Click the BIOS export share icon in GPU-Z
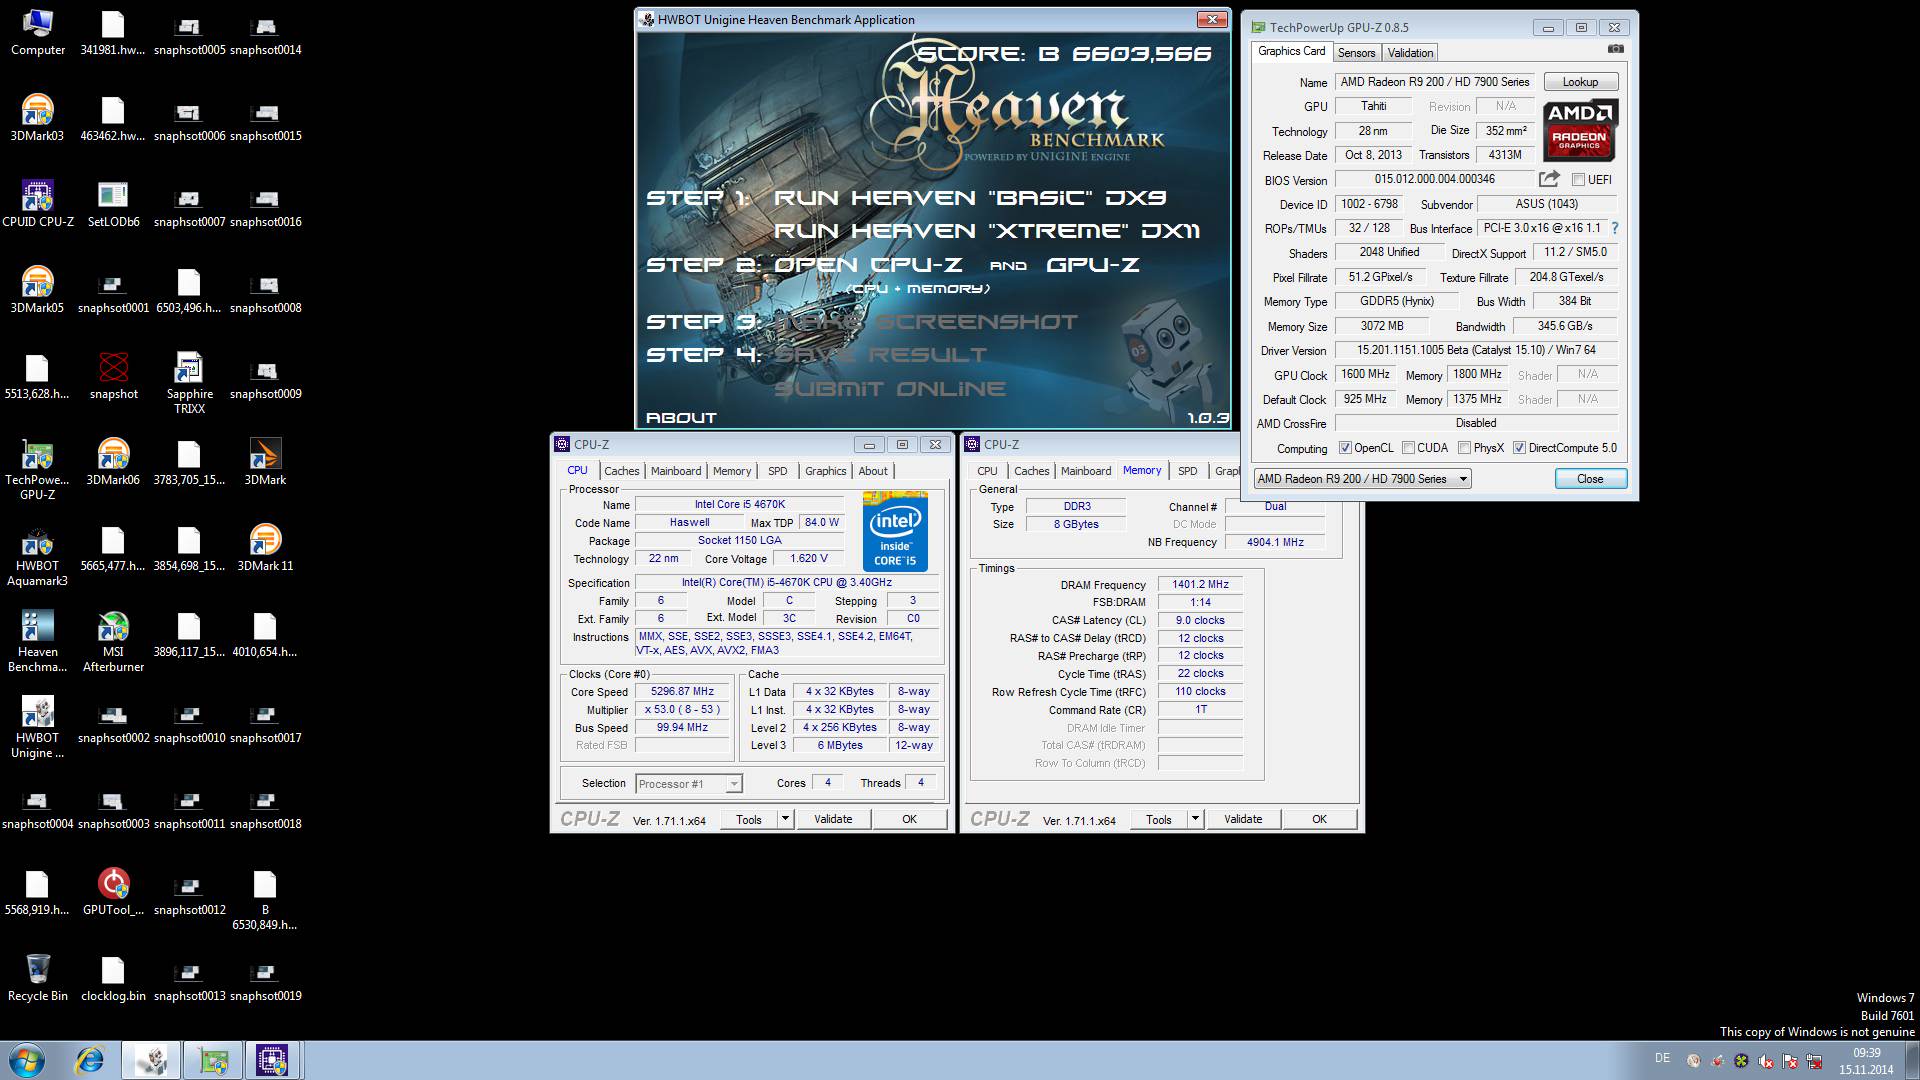Image resolution: width=1920 pixels, height=1080 pixels. point(1549,179)
